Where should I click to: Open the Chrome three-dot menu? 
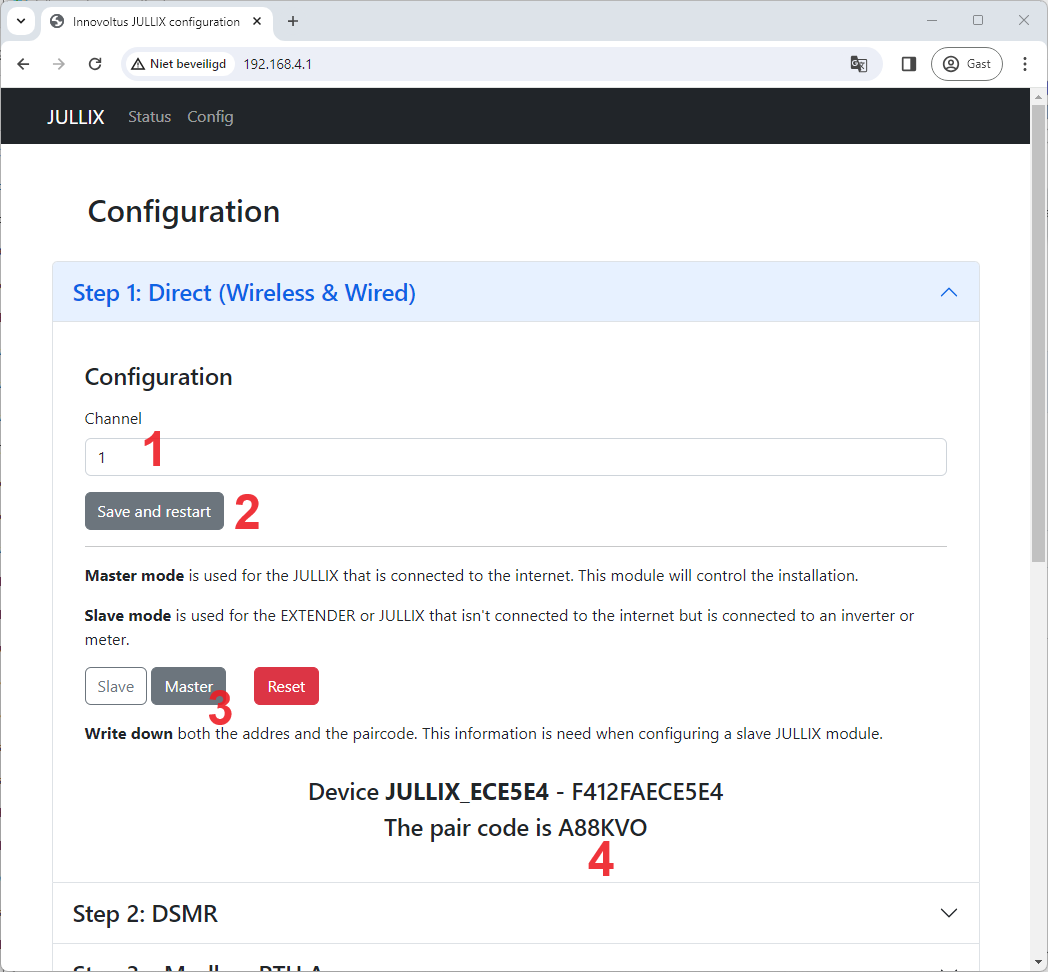pyautogui.click(x=1025, y=64)
